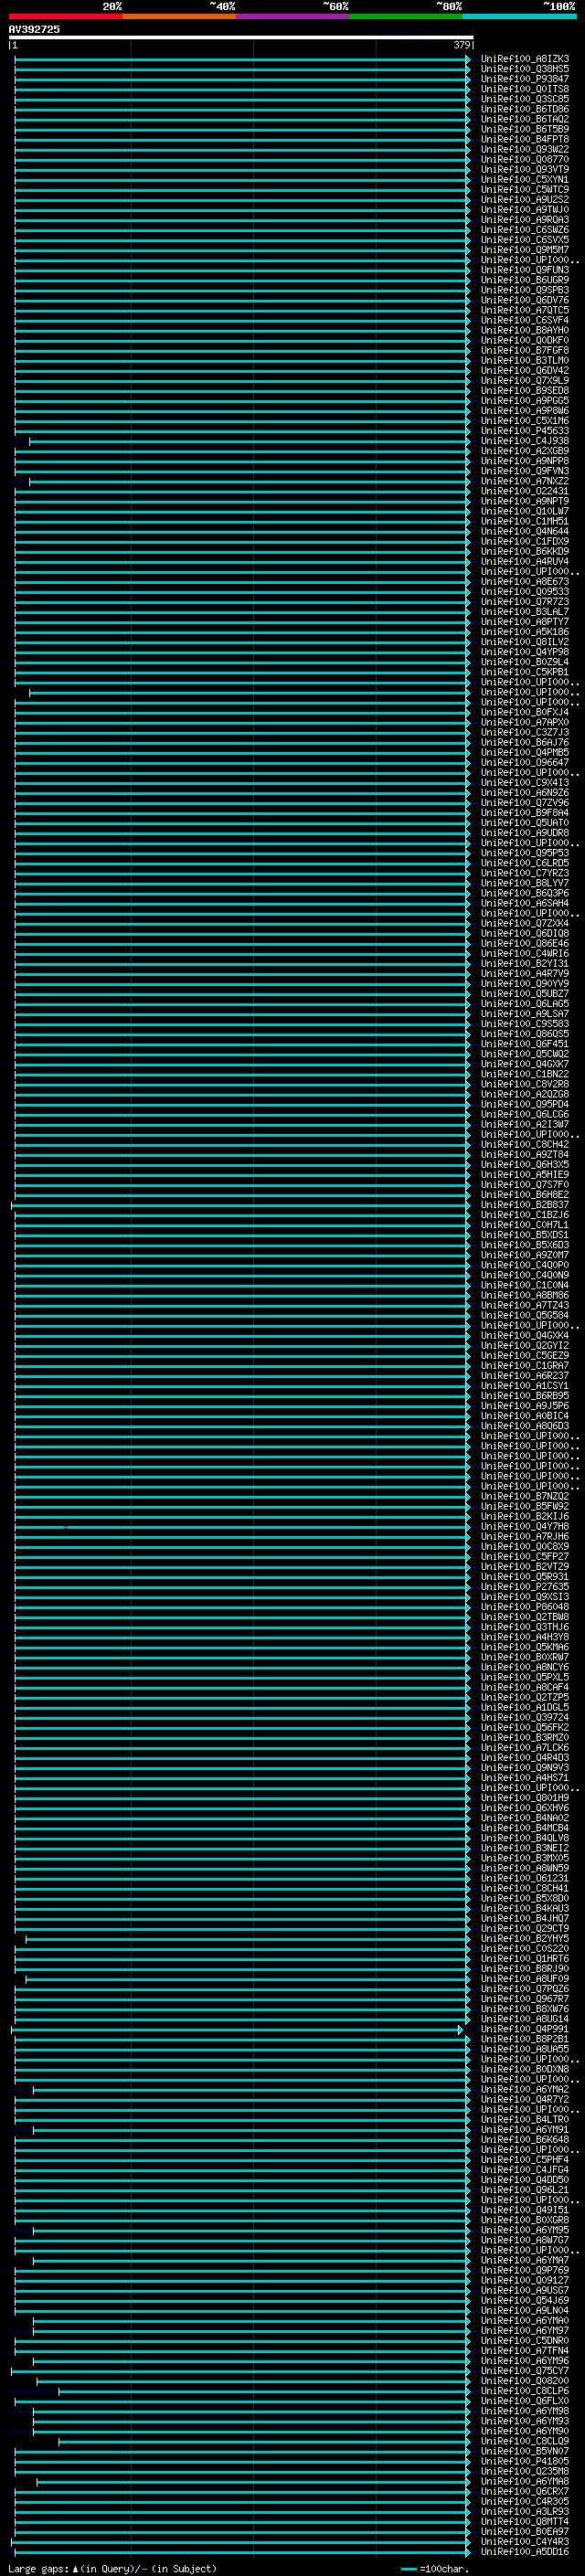The width and height of the screenshot is (585, 2576).
Task: Select hit label UniRef100_A7TFN4
Action: [x=525, y=2351]
